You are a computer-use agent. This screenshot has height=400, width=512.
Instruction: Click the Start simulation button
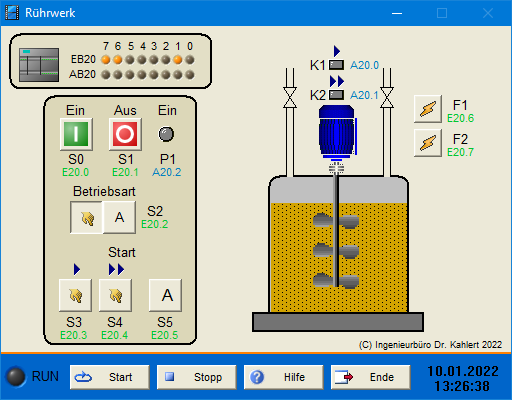pos(110,377)
